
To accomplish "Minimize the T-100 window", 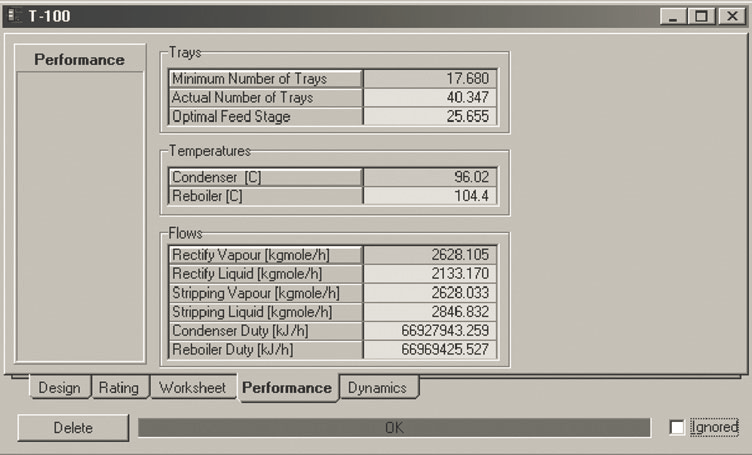I will click(x=675, y=17).
